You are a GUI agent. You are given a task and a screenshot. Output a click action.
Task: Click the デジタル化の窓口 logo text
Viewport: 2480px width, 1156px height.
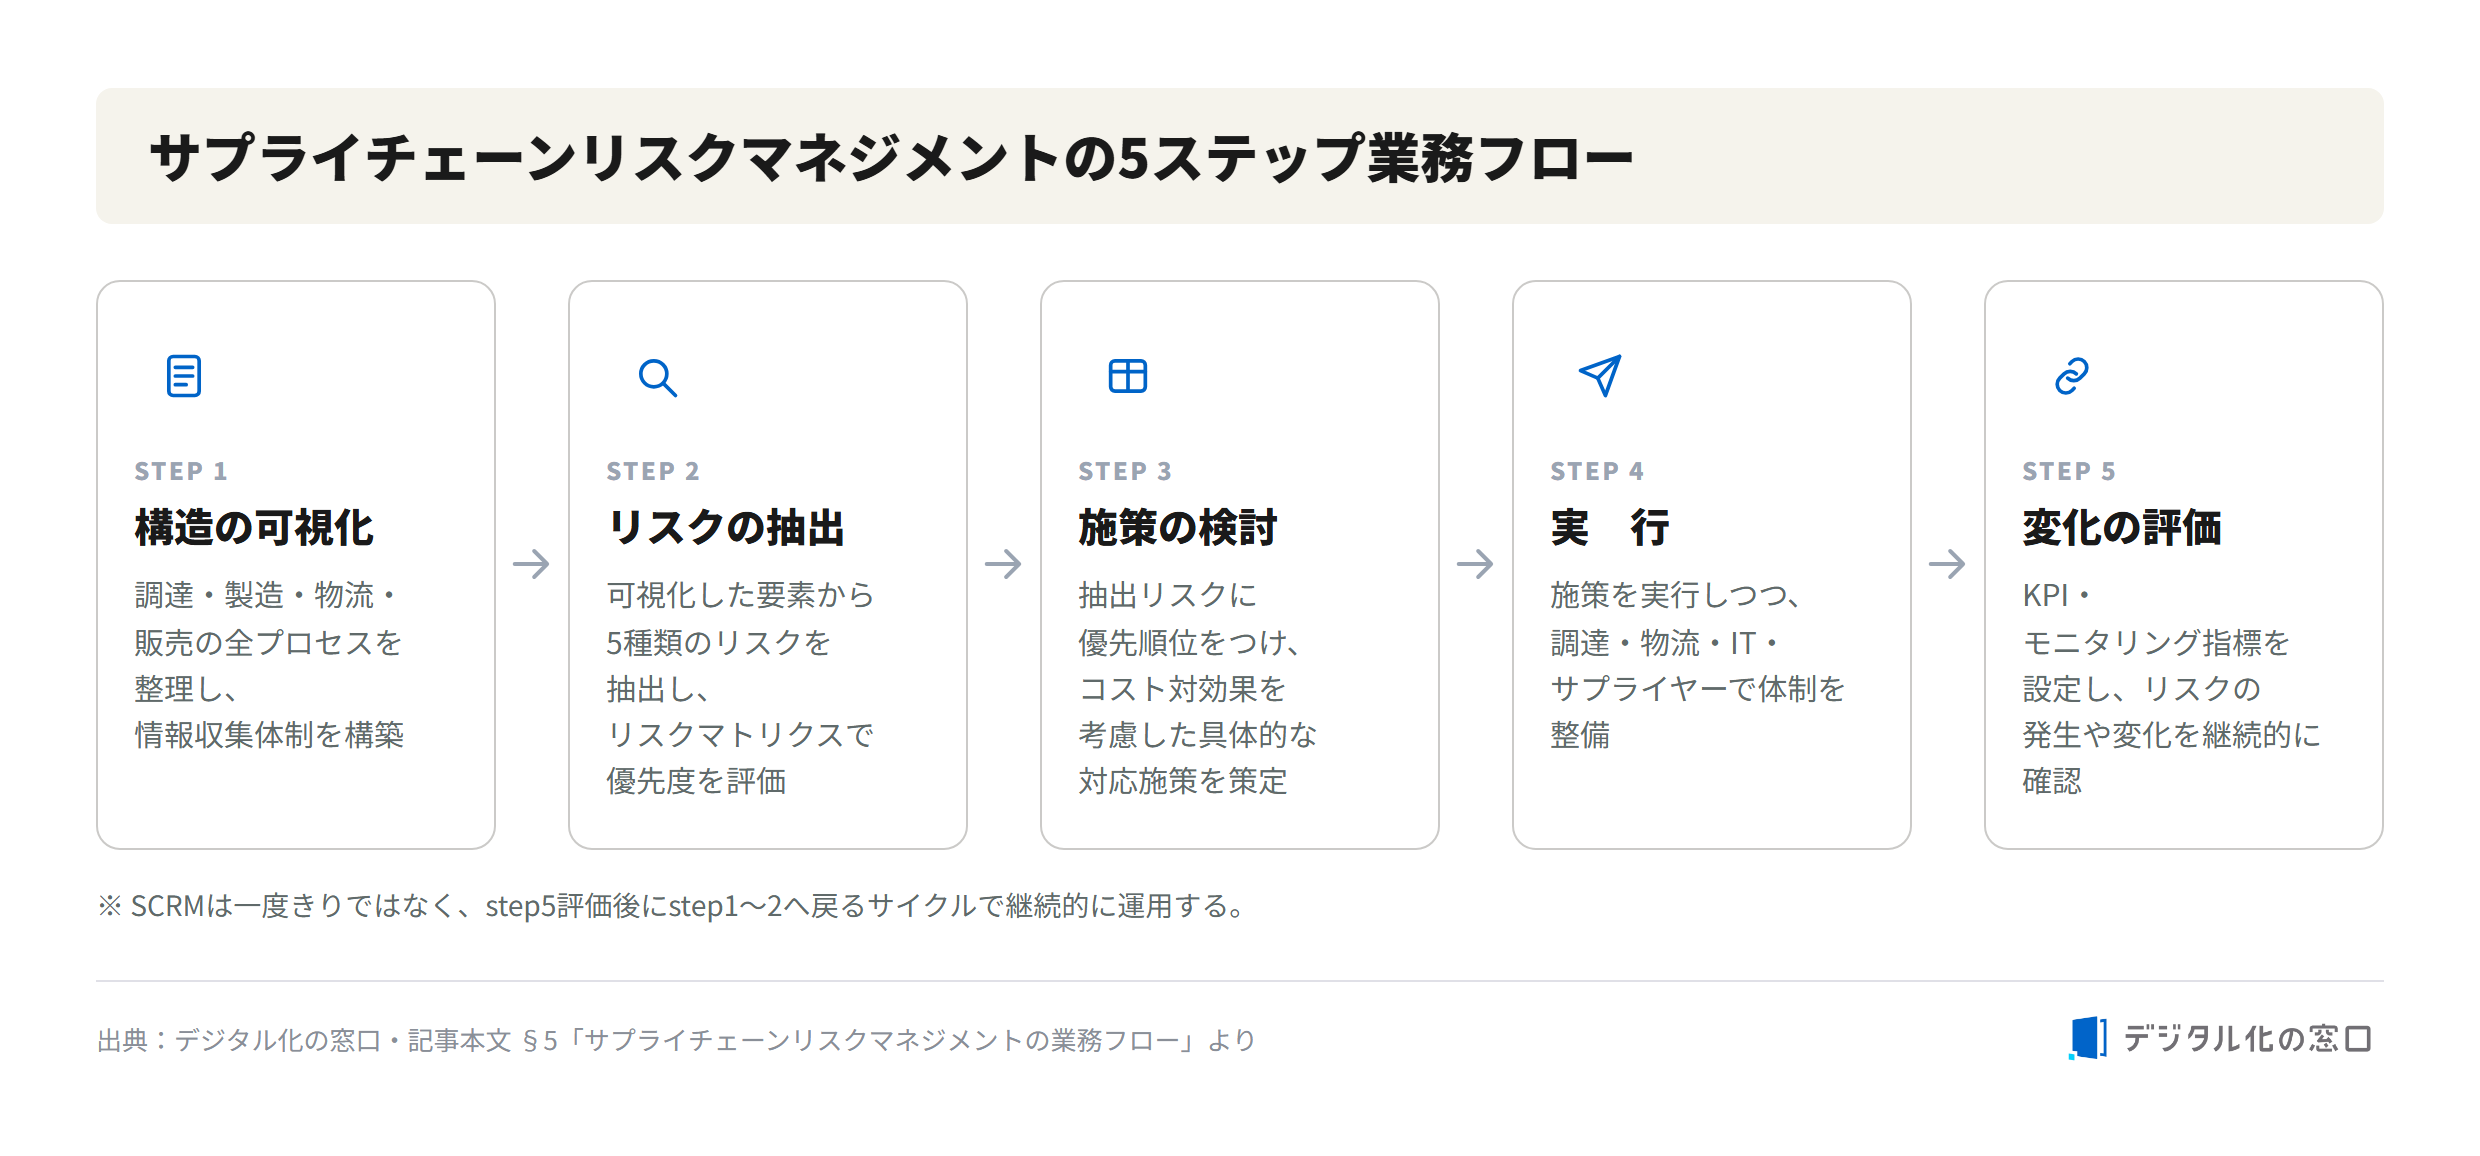point(2247,1039)
